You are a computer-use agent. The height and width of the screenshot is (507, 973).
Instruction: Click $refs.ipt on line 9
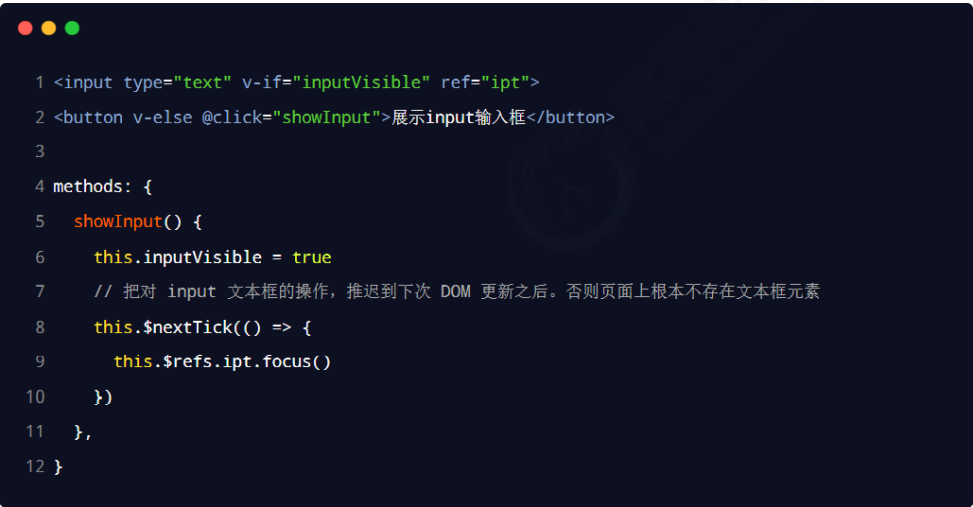(208, 362)
